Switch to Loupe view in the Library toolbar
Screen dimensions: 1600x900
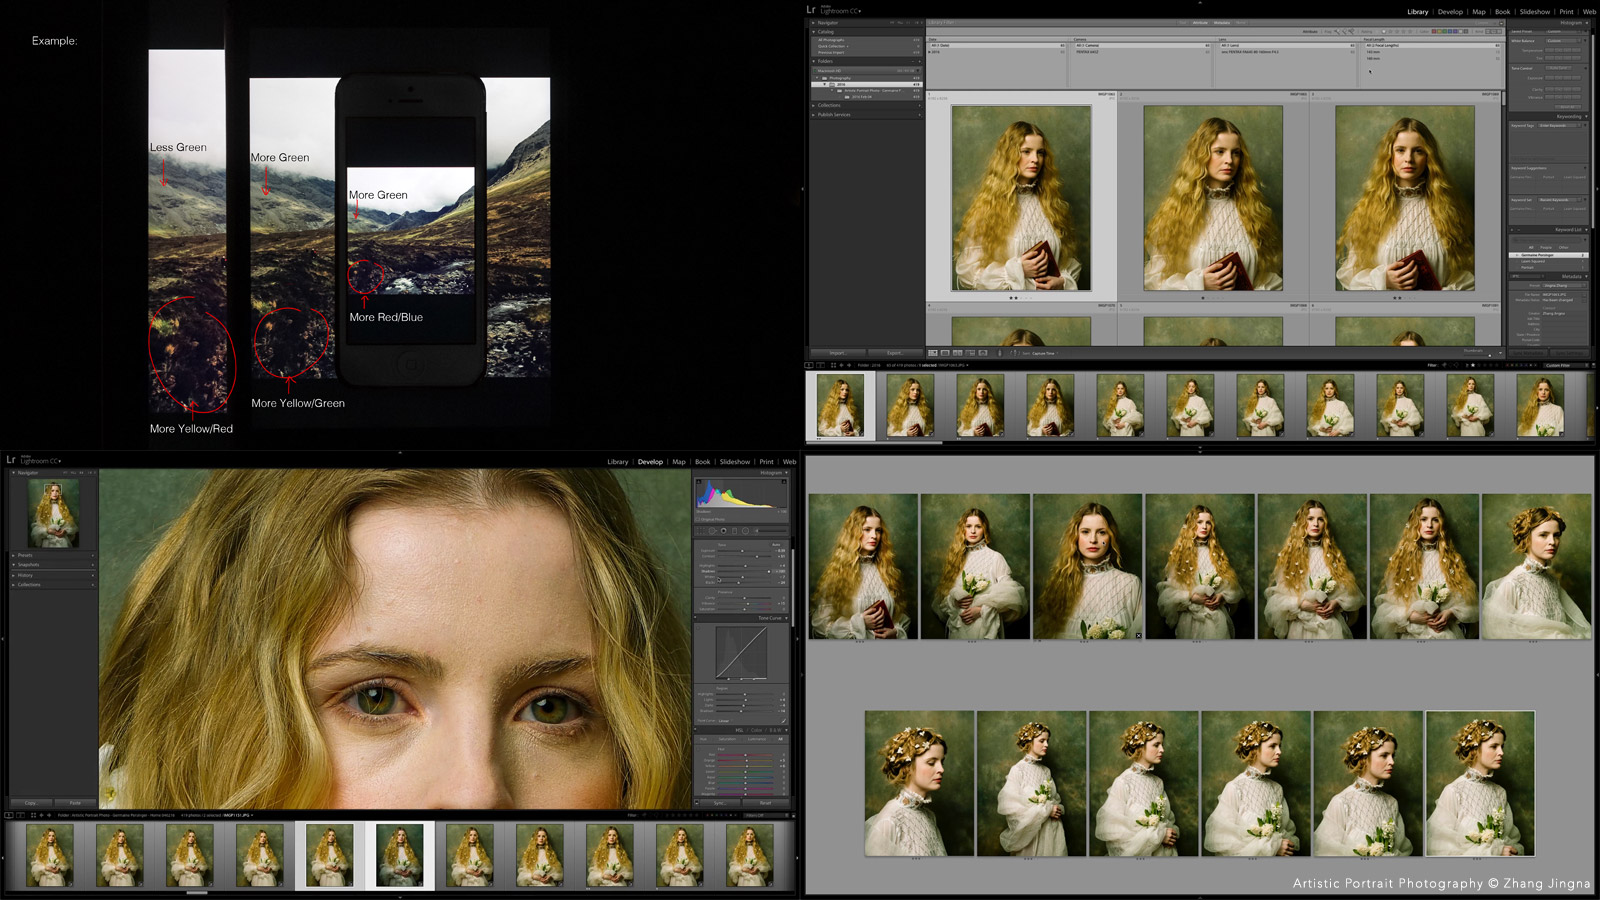coord(945,353)
